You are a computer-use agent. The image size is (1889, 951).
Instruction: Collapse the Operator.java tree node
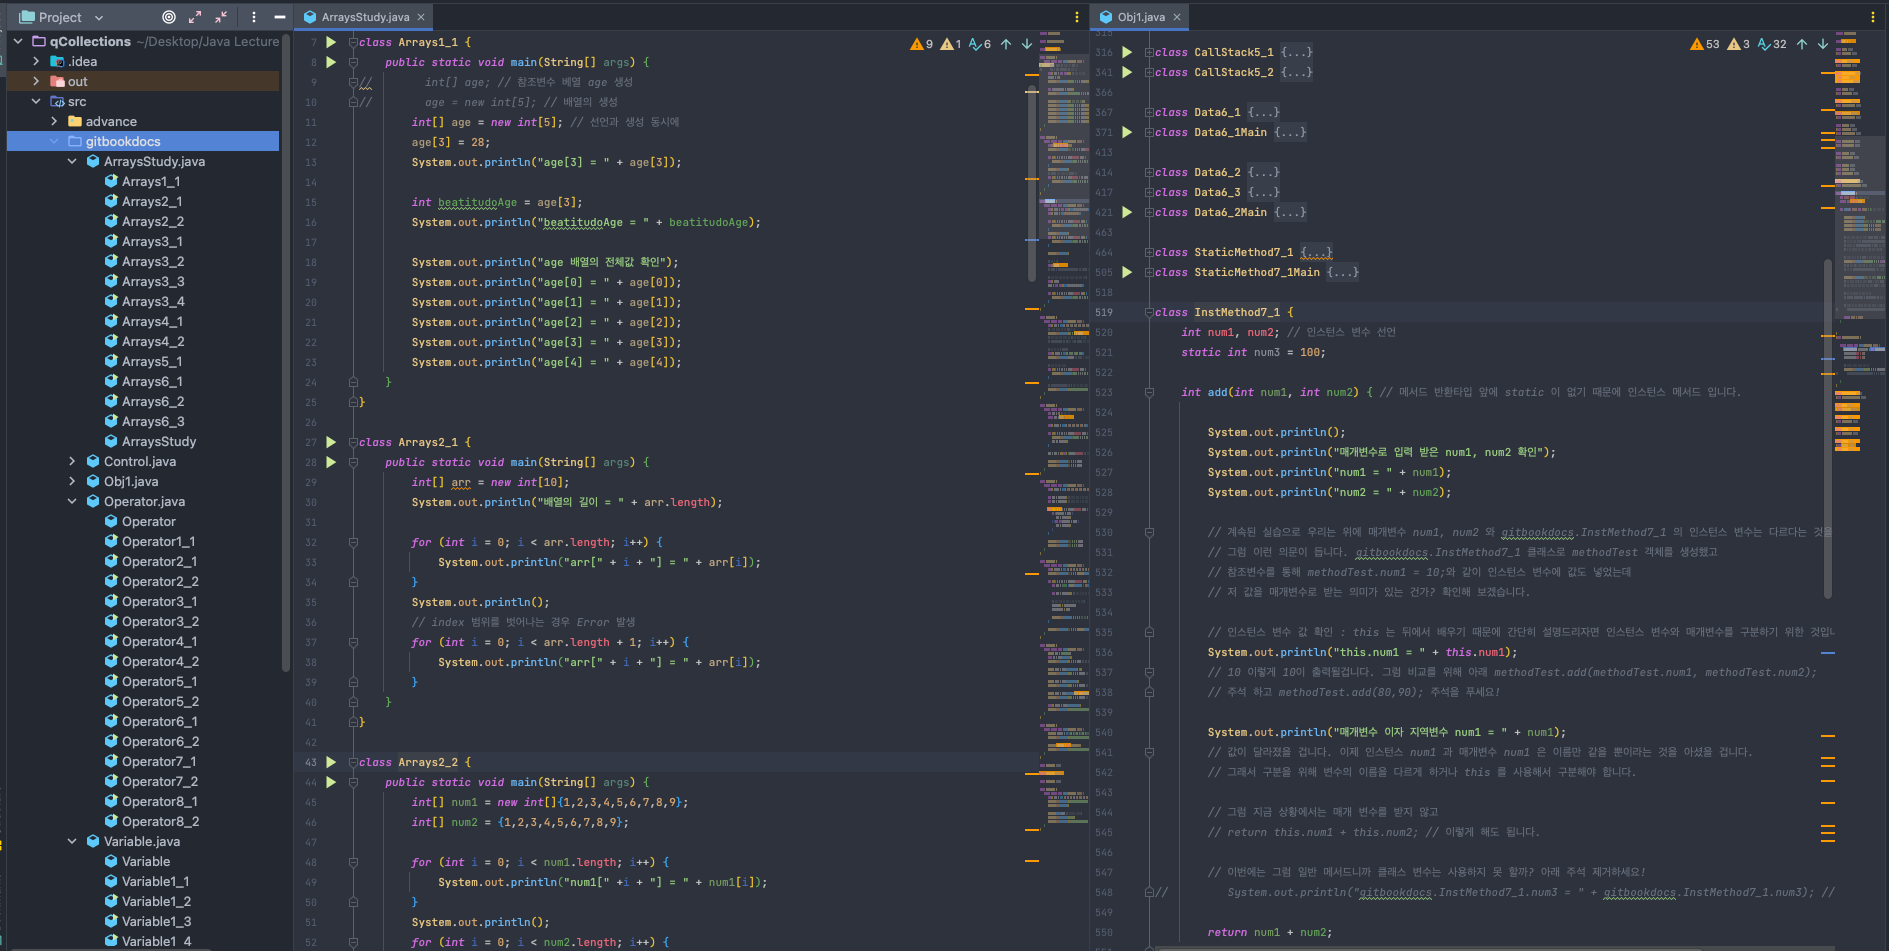pos(72,501)
